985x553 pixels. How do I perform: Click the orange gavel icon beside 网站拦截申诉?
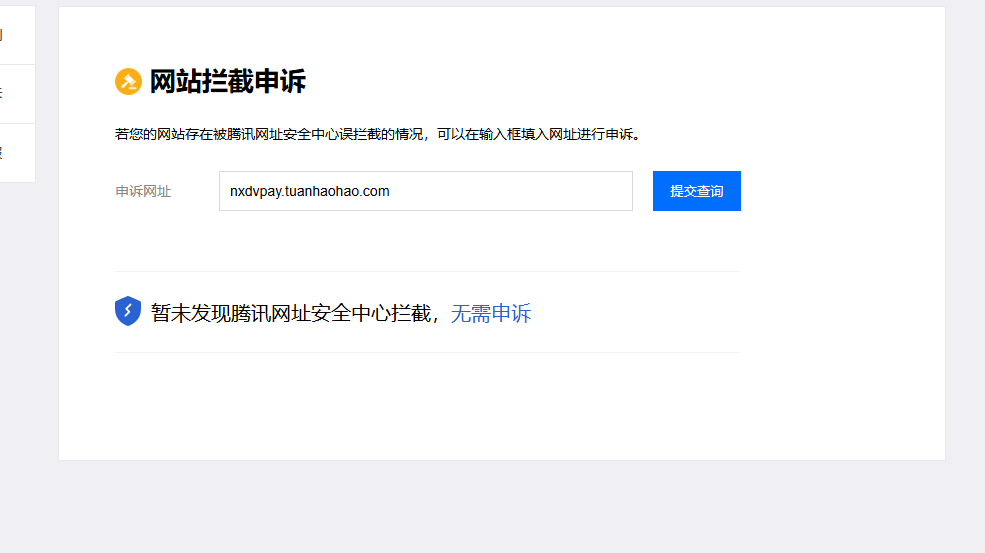pyautogui.click(x=128, y=82)
